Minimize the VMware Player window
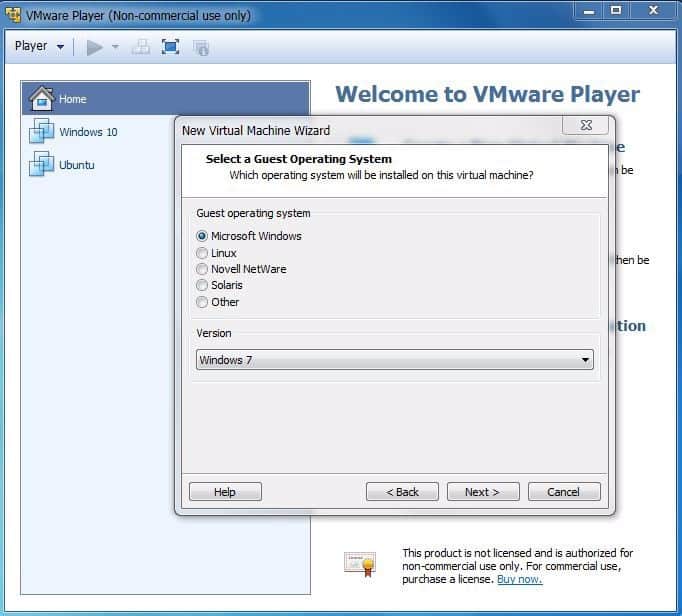 (588, 10)
